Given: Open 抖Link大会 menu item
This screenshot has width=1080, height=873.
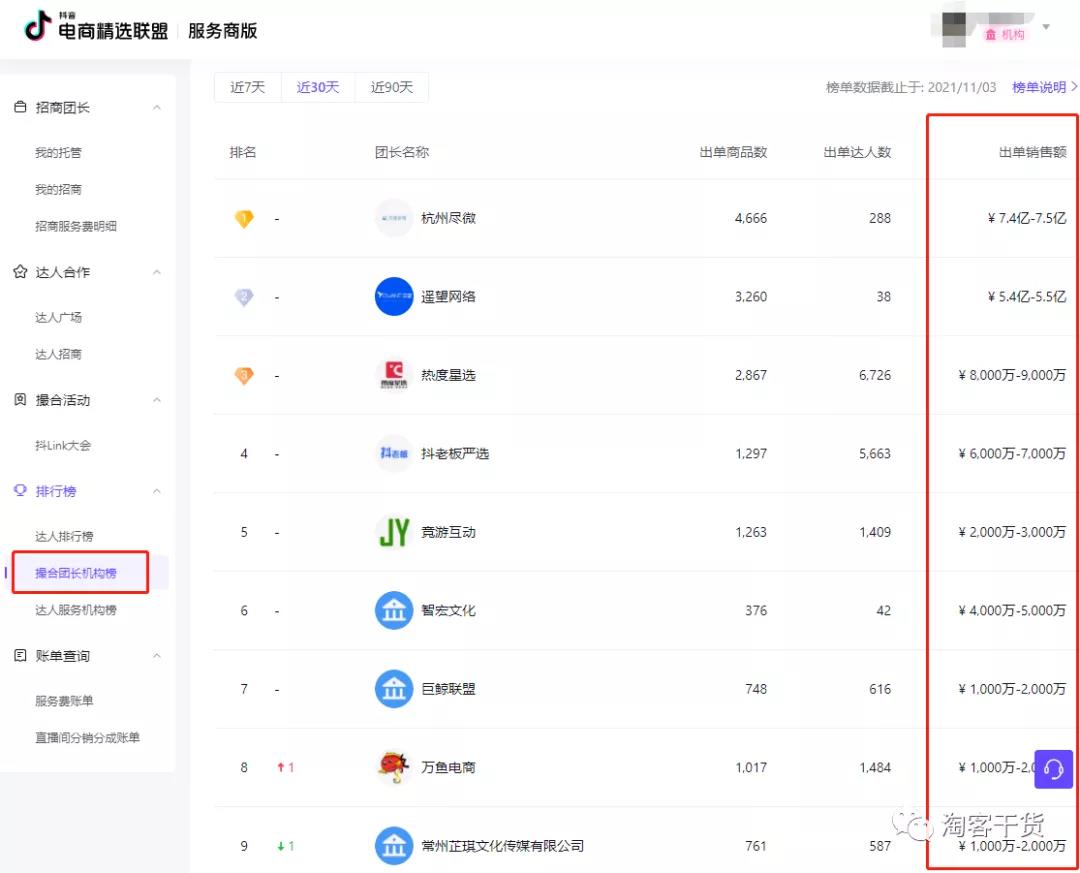Looking at the screenshot, I should click(63, 445).
